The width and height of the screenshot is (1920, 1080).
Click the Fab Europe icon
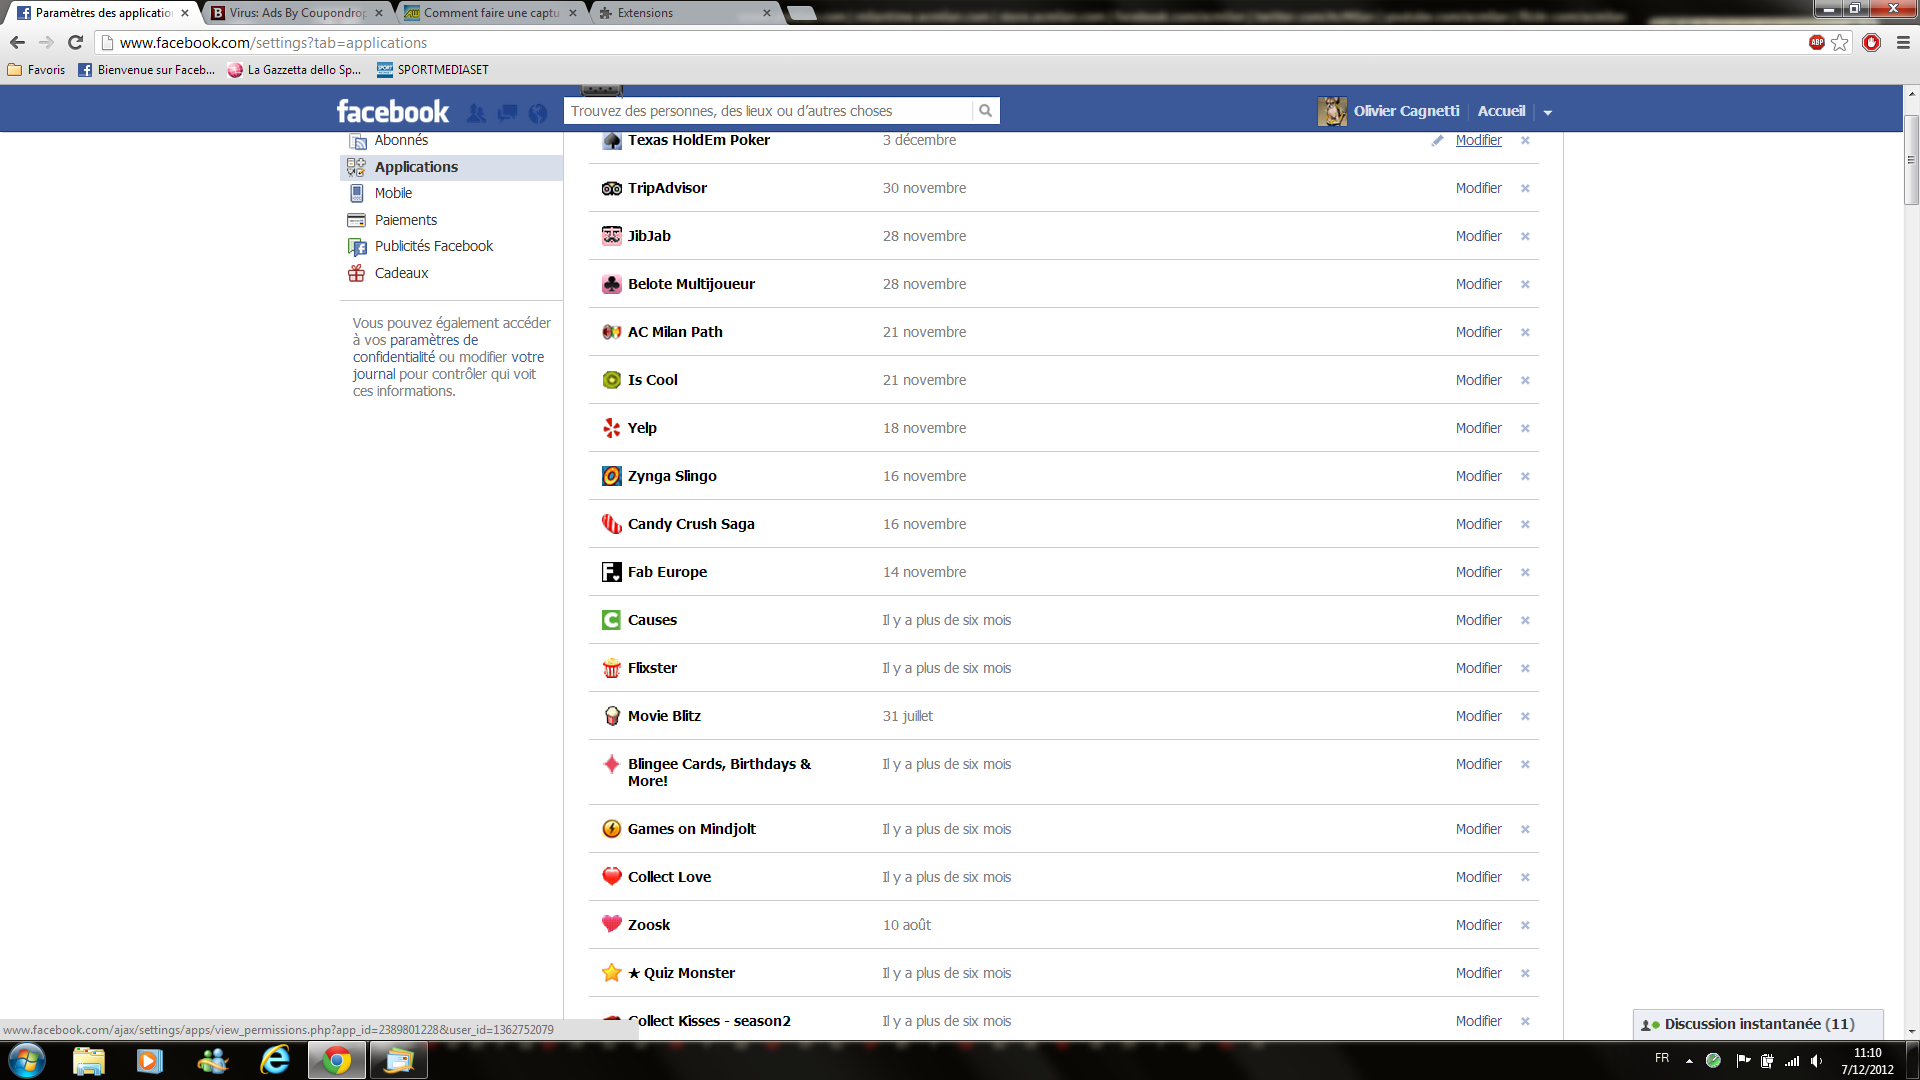point(611,572)
